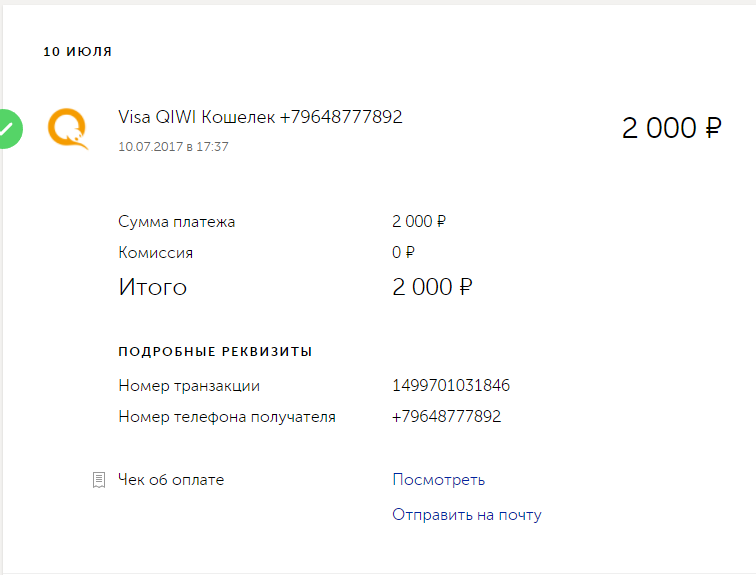Click the Итого total value 2 000 ₽
This screenshot has width=756, height=575.
pos(432,287)
